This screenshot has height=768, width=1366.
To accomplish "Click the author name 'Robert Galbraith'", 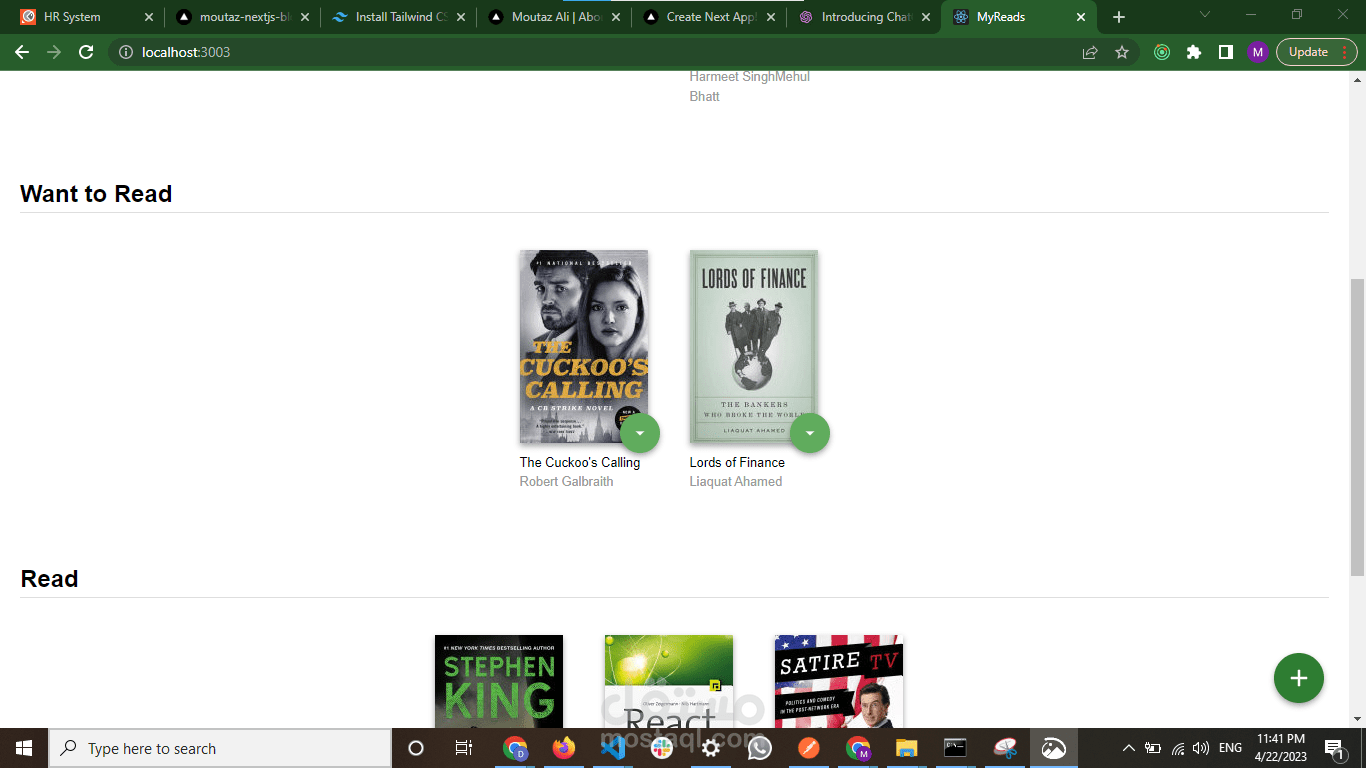I will [566, 481].
